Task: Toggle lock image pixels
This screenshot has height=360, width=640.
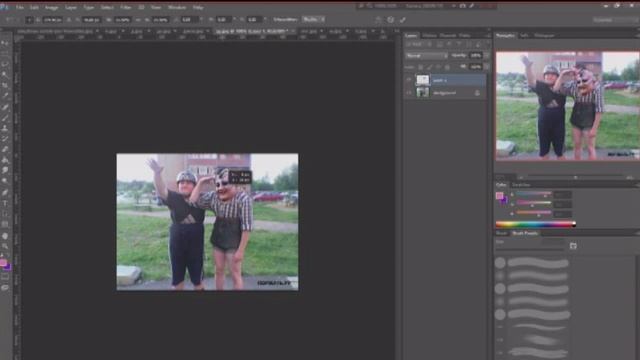Action: [429, 67]
